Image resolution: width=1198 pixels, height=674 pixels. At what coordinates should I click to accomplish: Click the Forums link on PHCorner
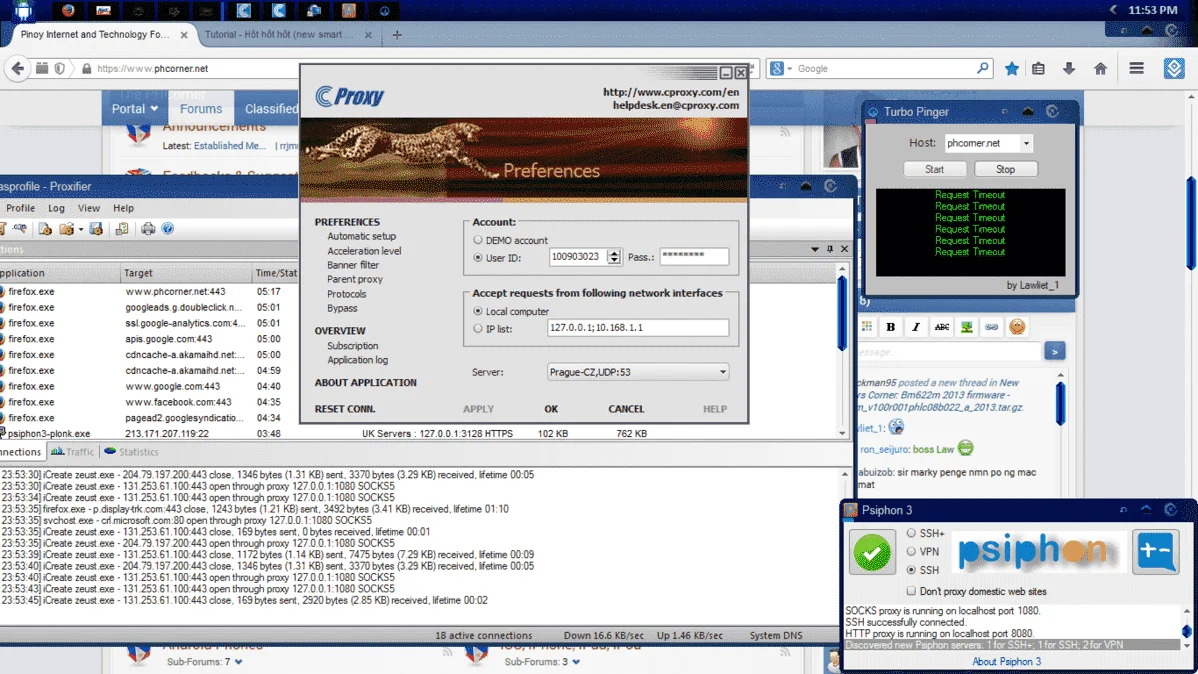coord(201,109)
